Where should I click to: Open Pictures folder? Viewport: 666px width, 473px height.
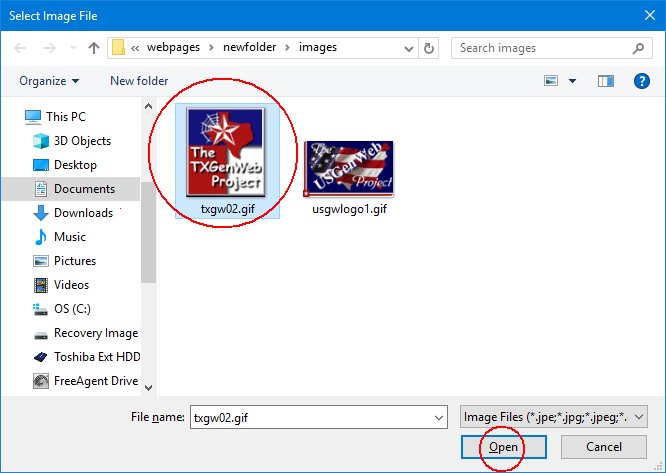[x=75, y=261]
